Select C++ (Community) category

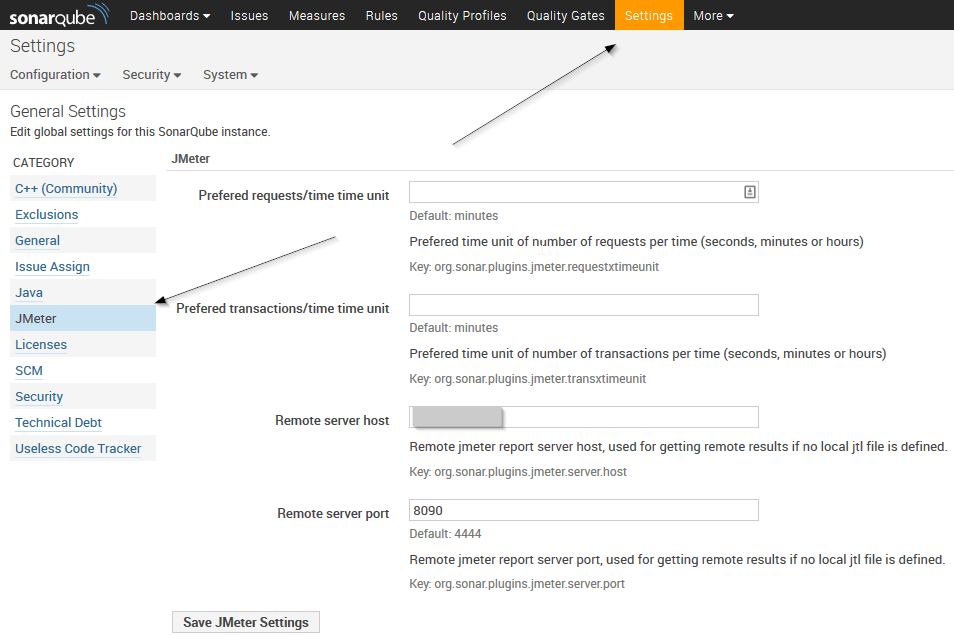coord(66,189)
